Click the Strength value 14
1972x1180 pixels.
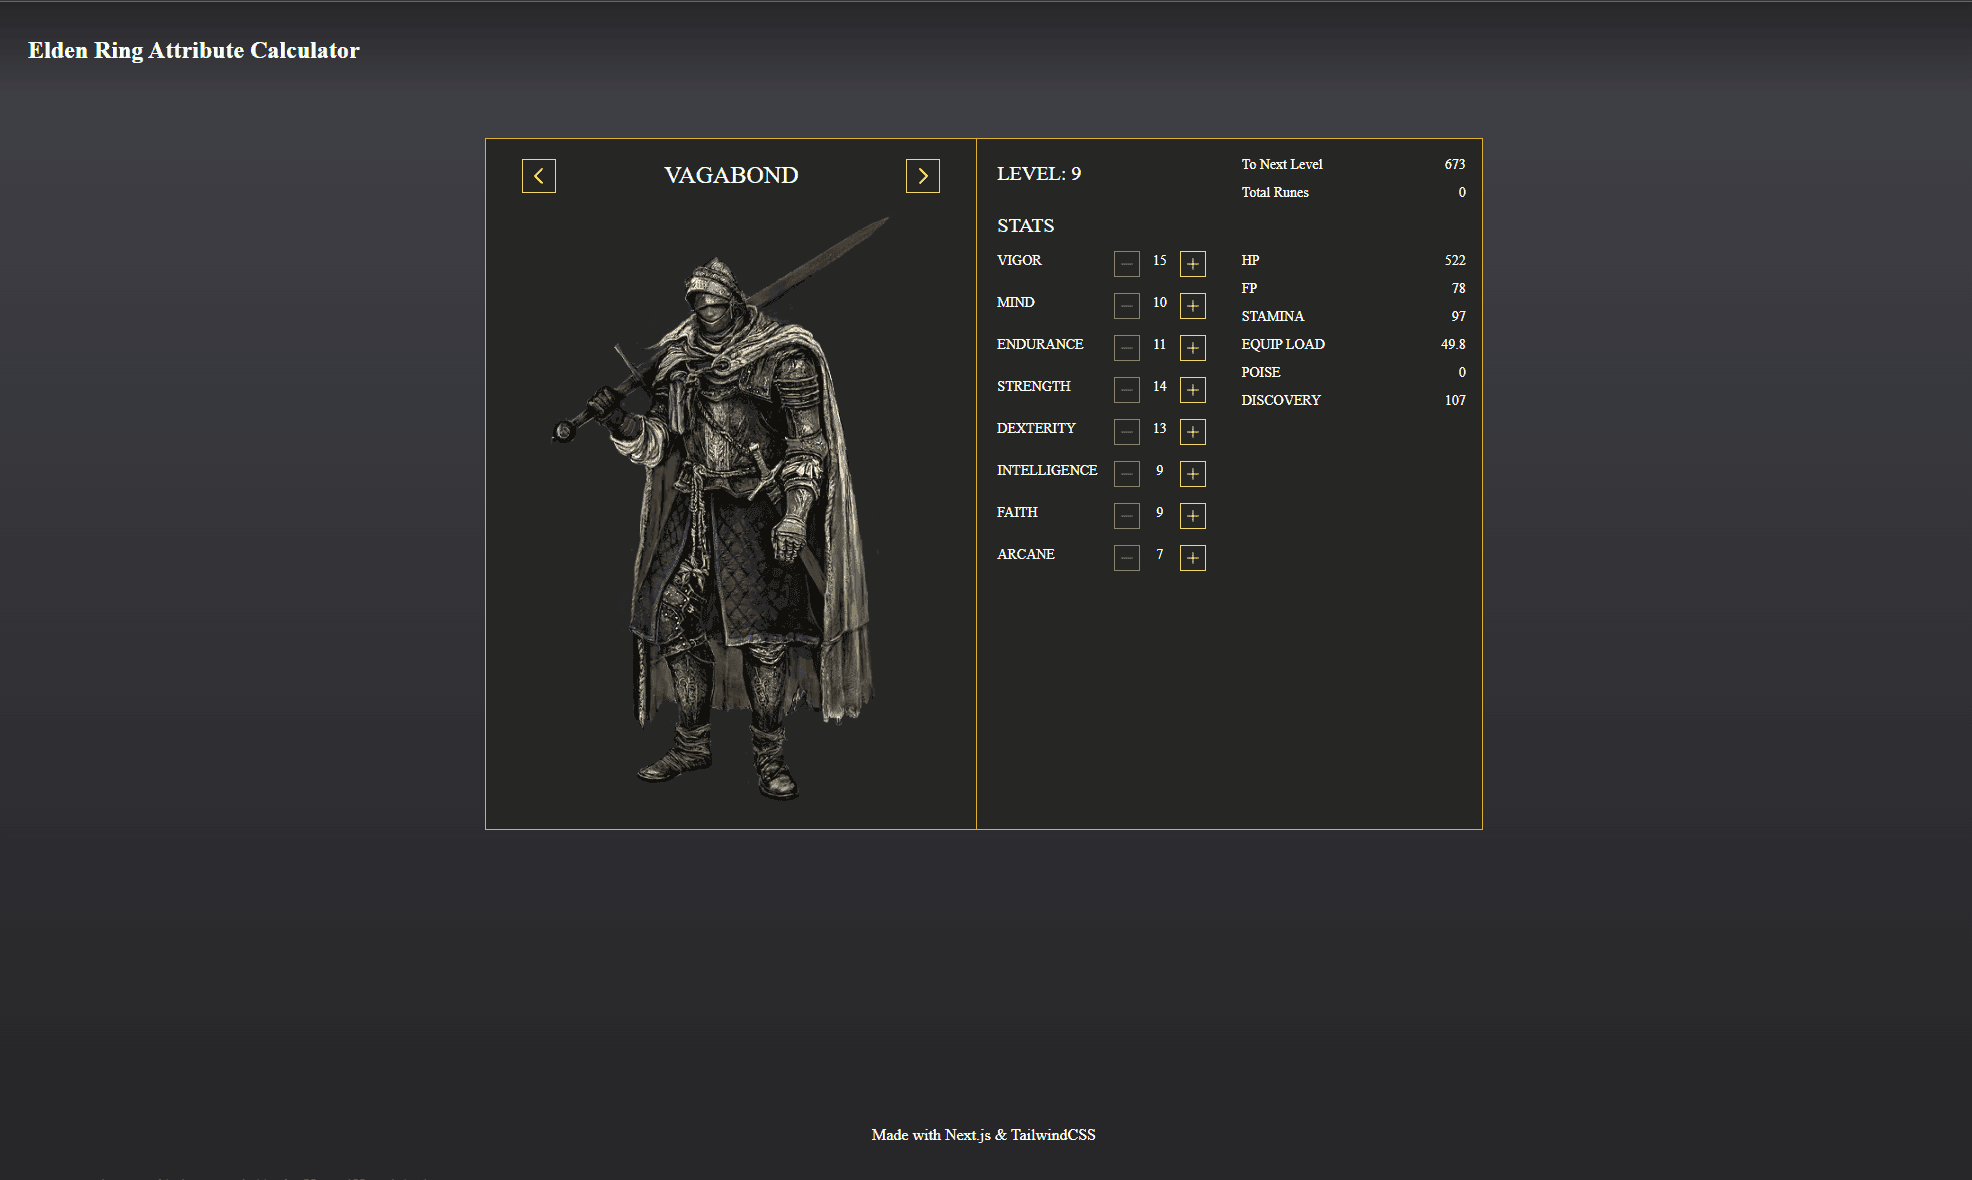pyautogui.click(x=1159, y=386)
